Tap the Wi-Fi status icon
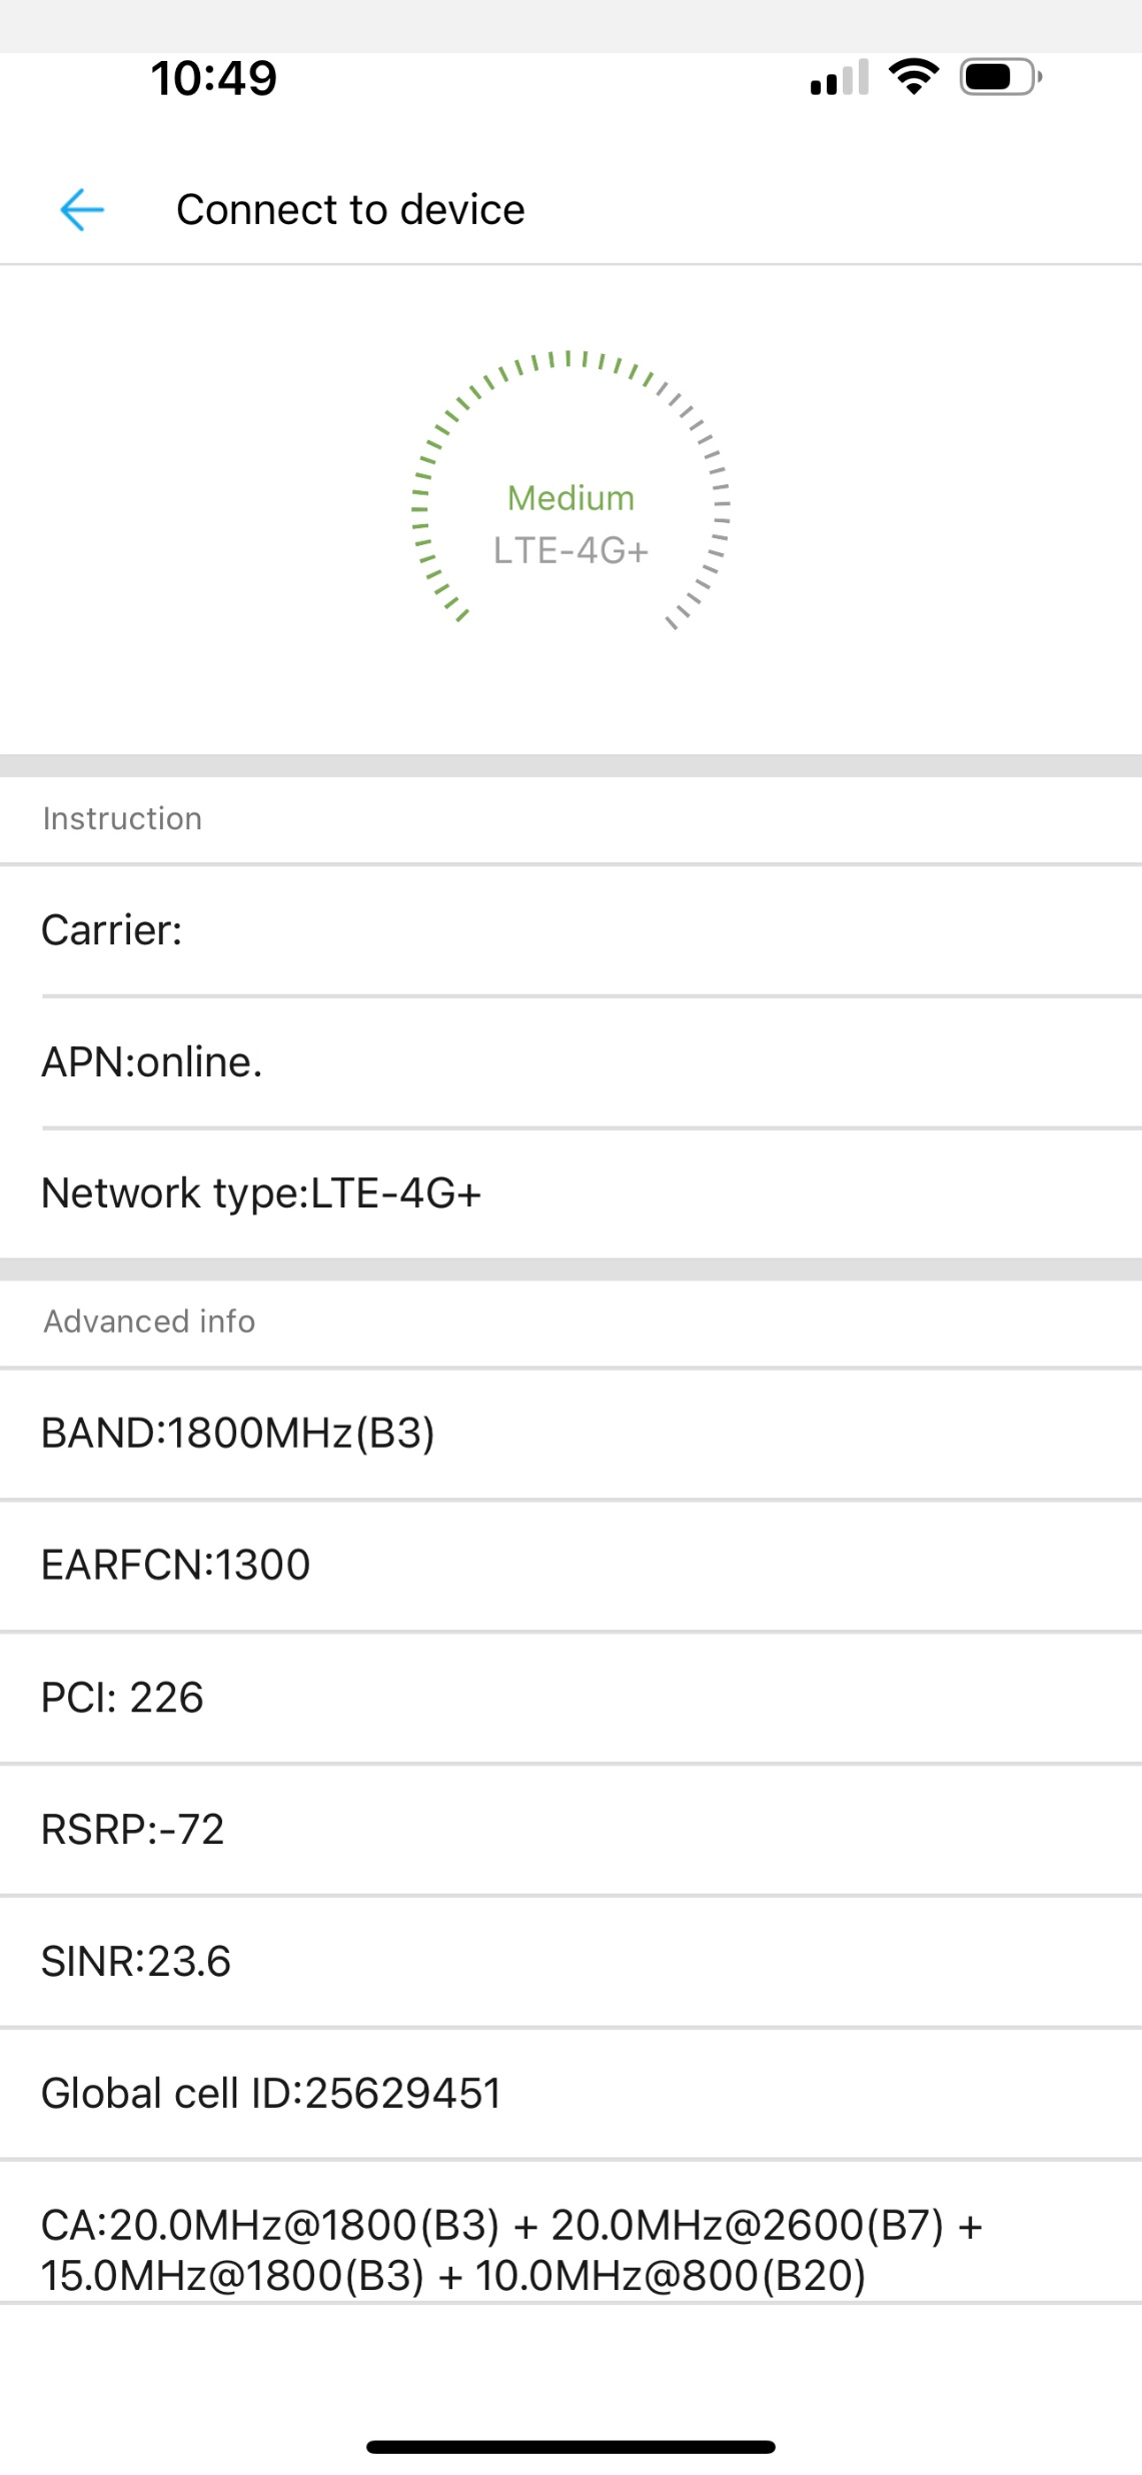This screenshot has height=2475, width=1142. pos(913,77)
